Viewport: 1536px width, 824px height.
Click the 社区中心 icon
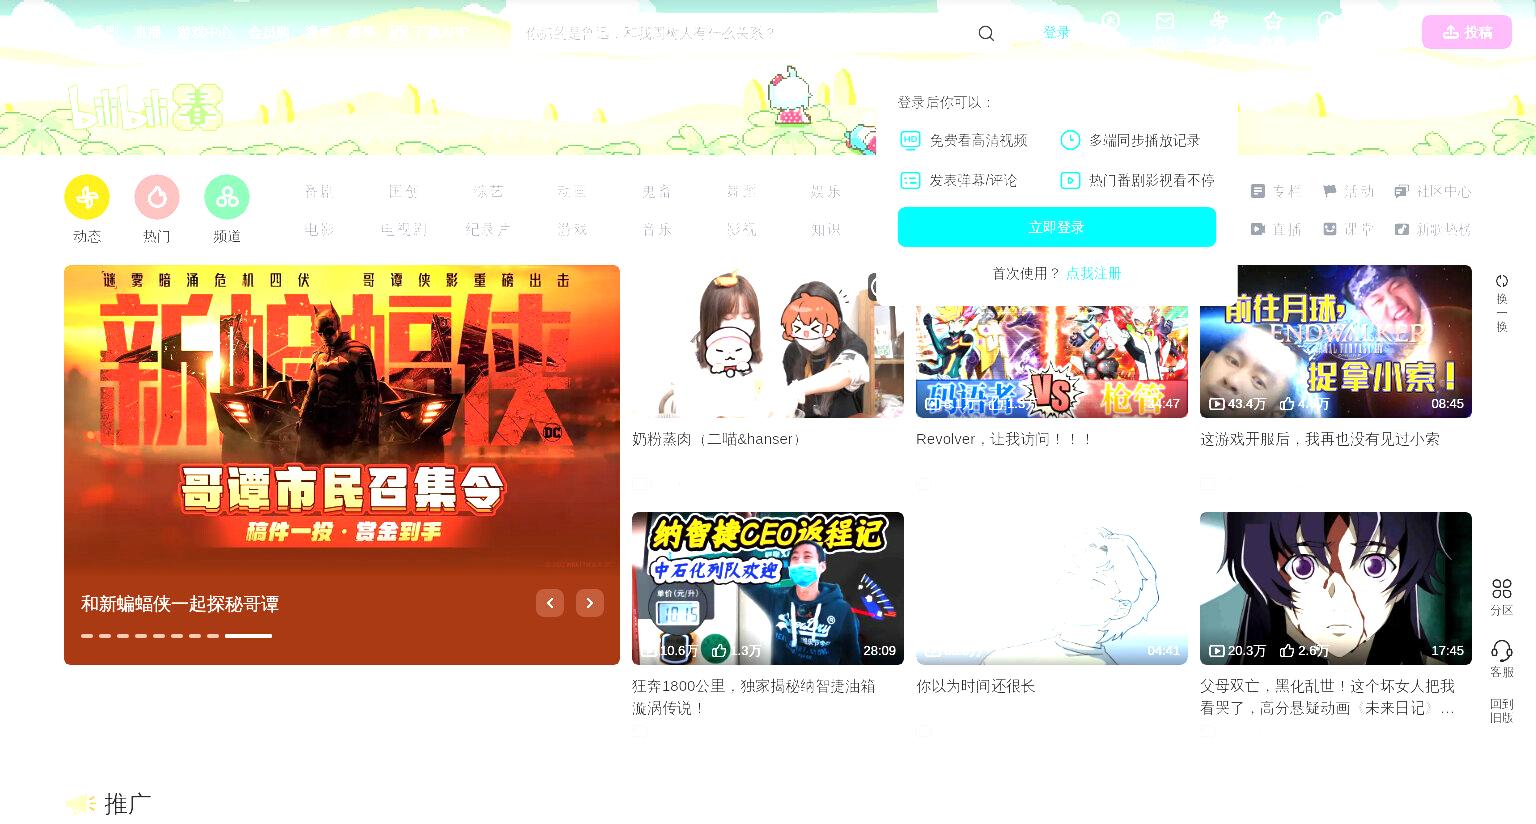[1402, 191]
